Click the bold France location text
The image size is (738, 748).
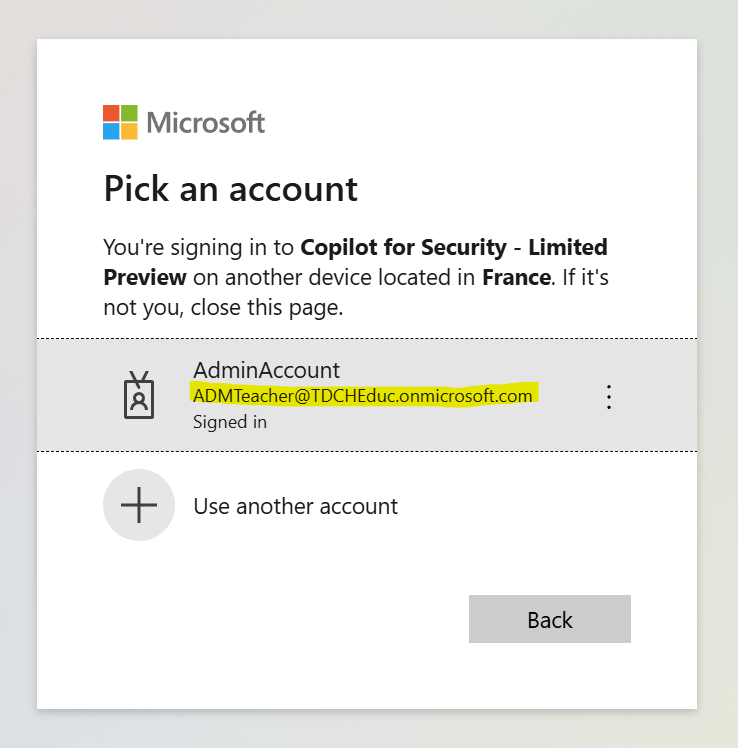(517, 277)
